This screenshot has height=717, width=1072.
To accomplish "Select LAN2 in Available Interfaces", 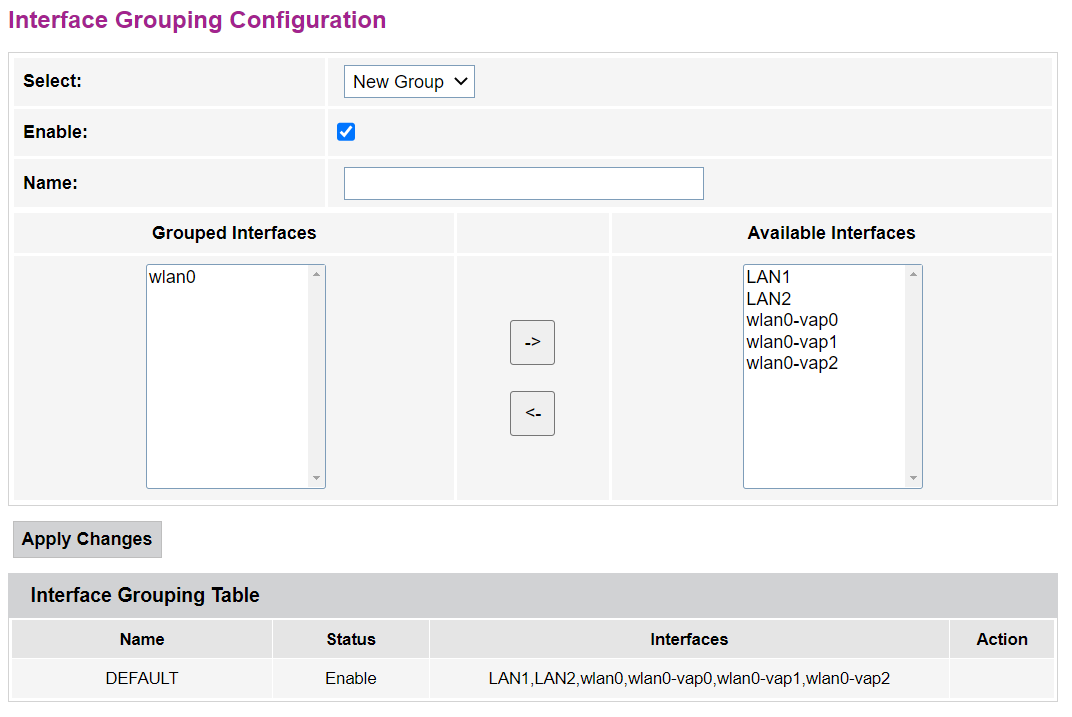I will 768,298.
